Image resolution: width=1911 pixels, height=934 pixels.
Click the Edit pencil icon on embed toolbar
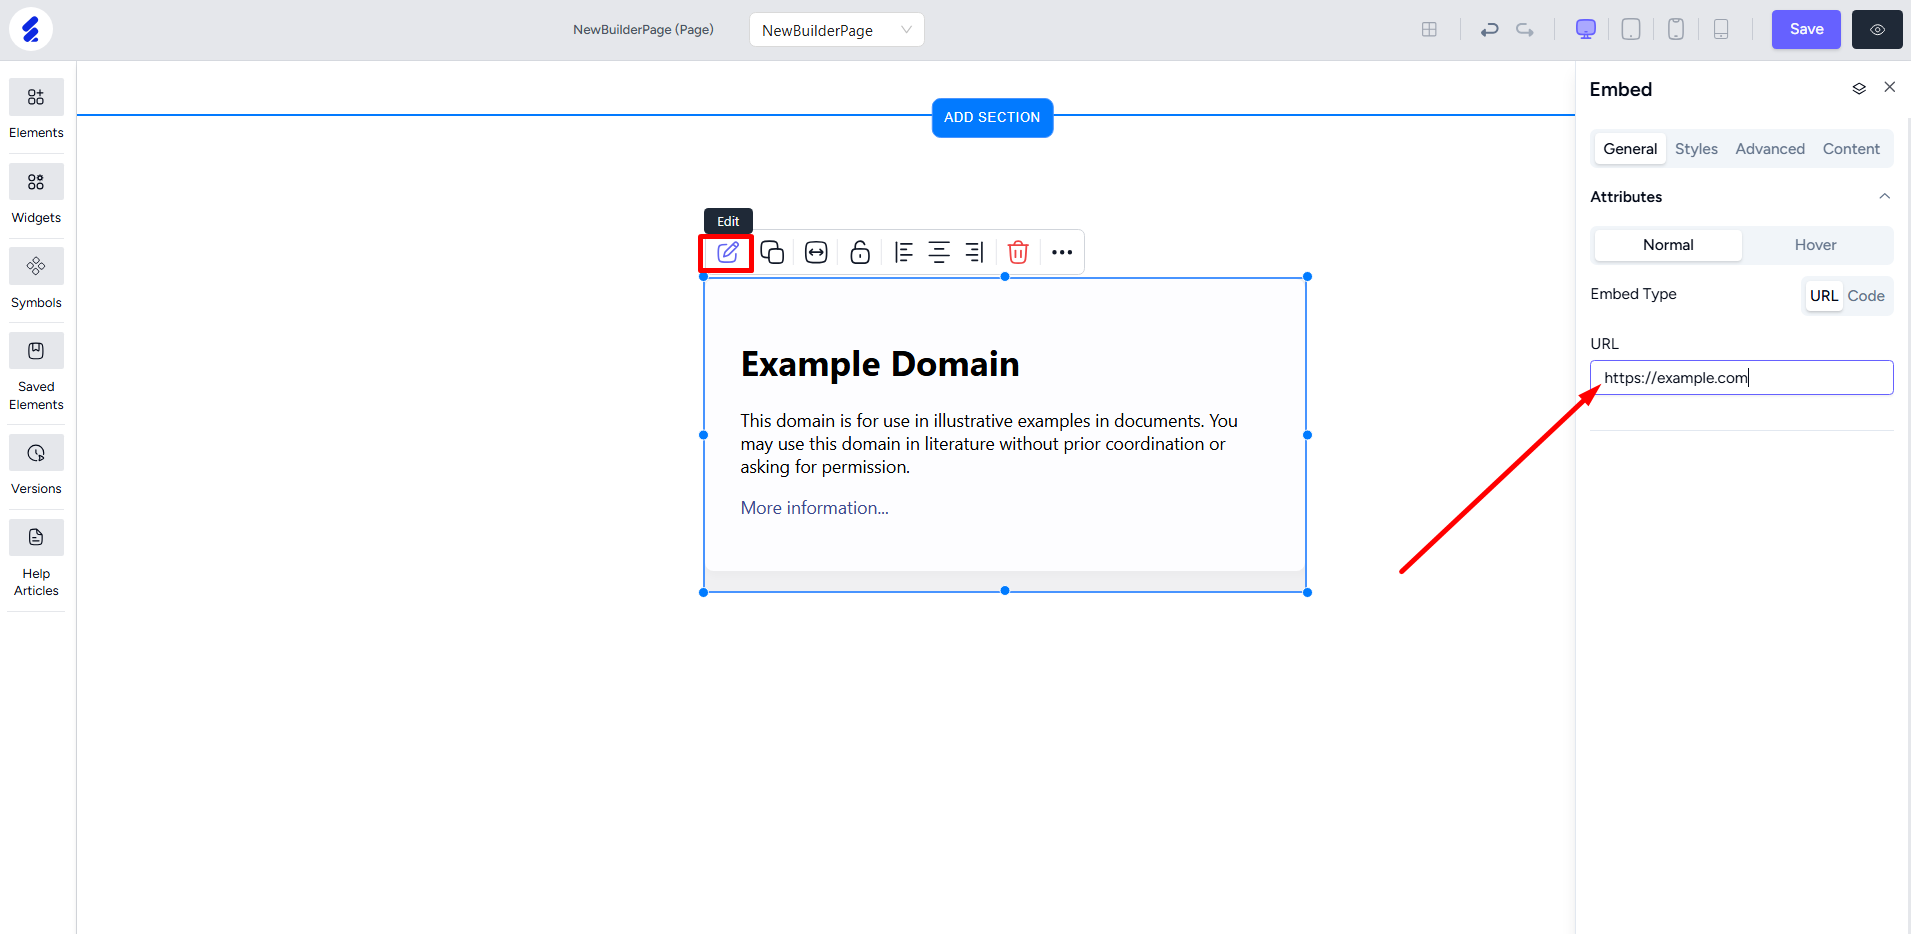(727, 253)
